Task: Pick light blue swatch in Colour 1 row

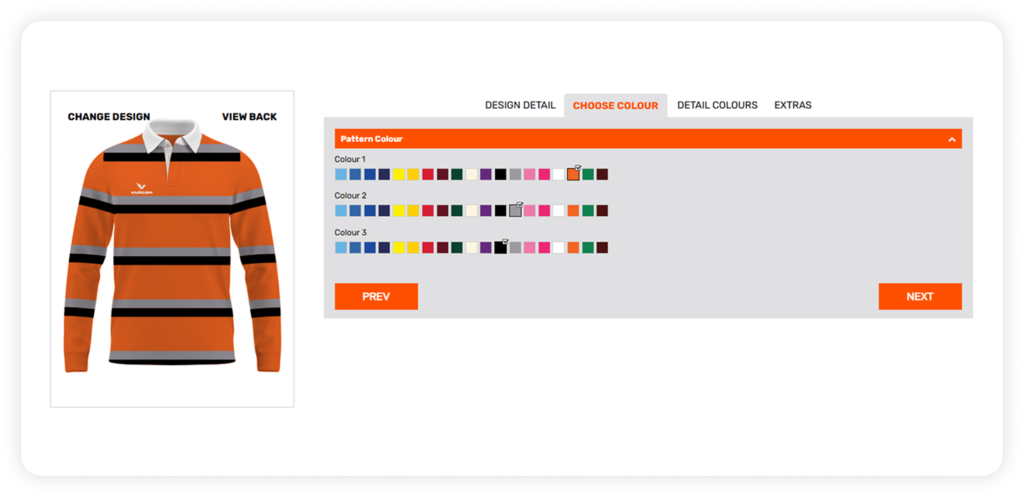Action: [x=341, y=175]
